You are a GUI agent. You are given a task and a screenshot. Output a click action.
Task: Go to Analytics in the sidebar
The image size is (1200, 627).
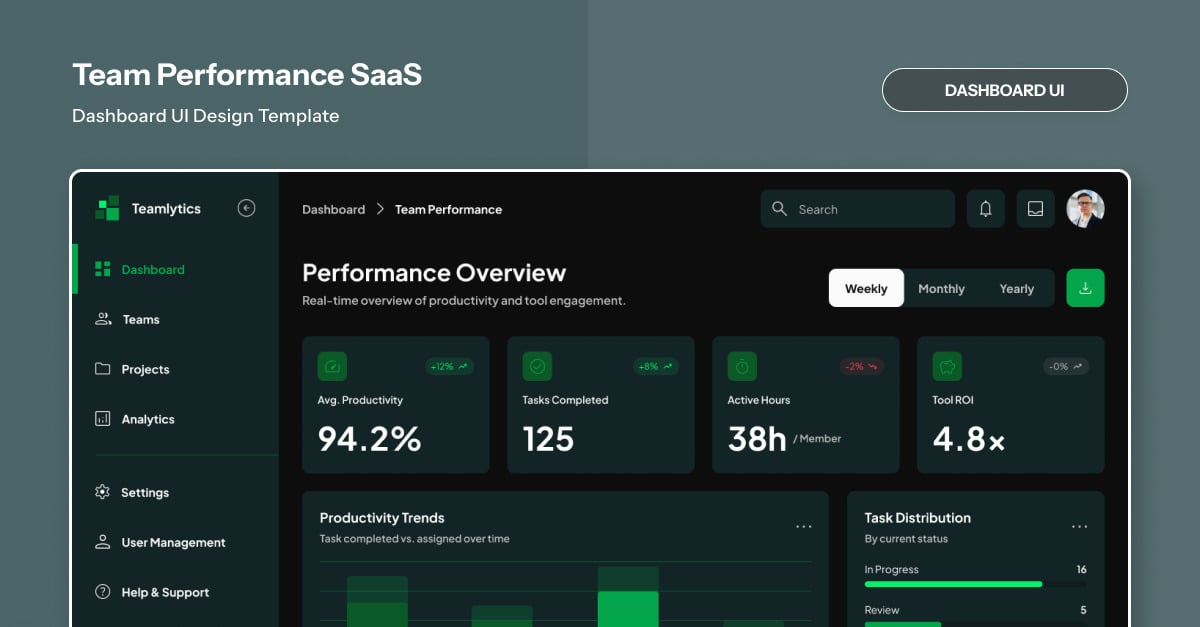point(148,420)
